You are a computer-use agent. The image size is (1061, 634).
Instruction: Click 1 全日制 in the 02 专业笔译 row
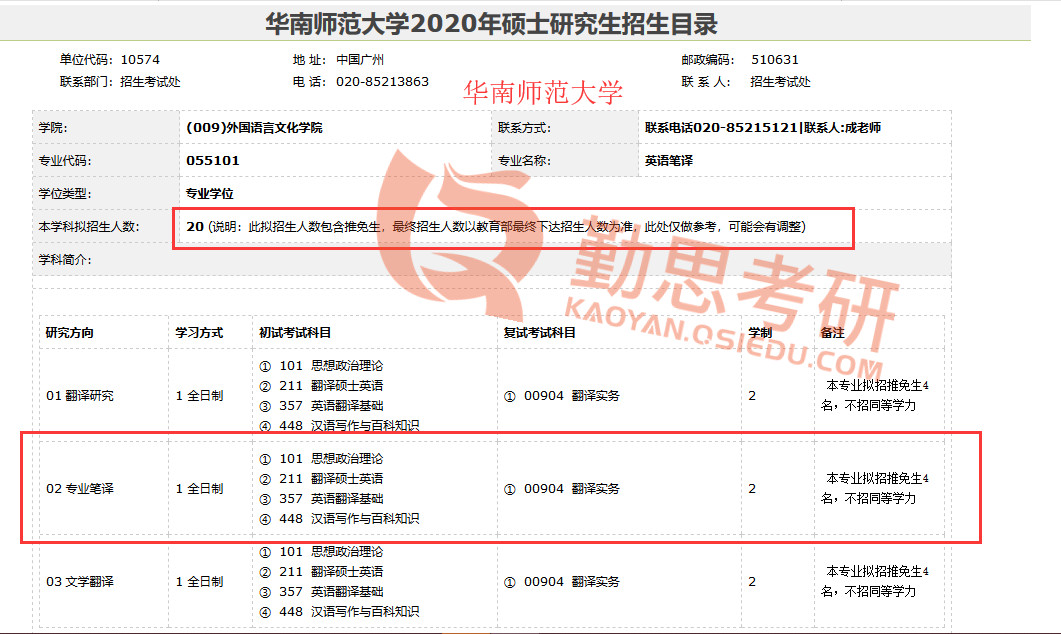pos(199,489)
